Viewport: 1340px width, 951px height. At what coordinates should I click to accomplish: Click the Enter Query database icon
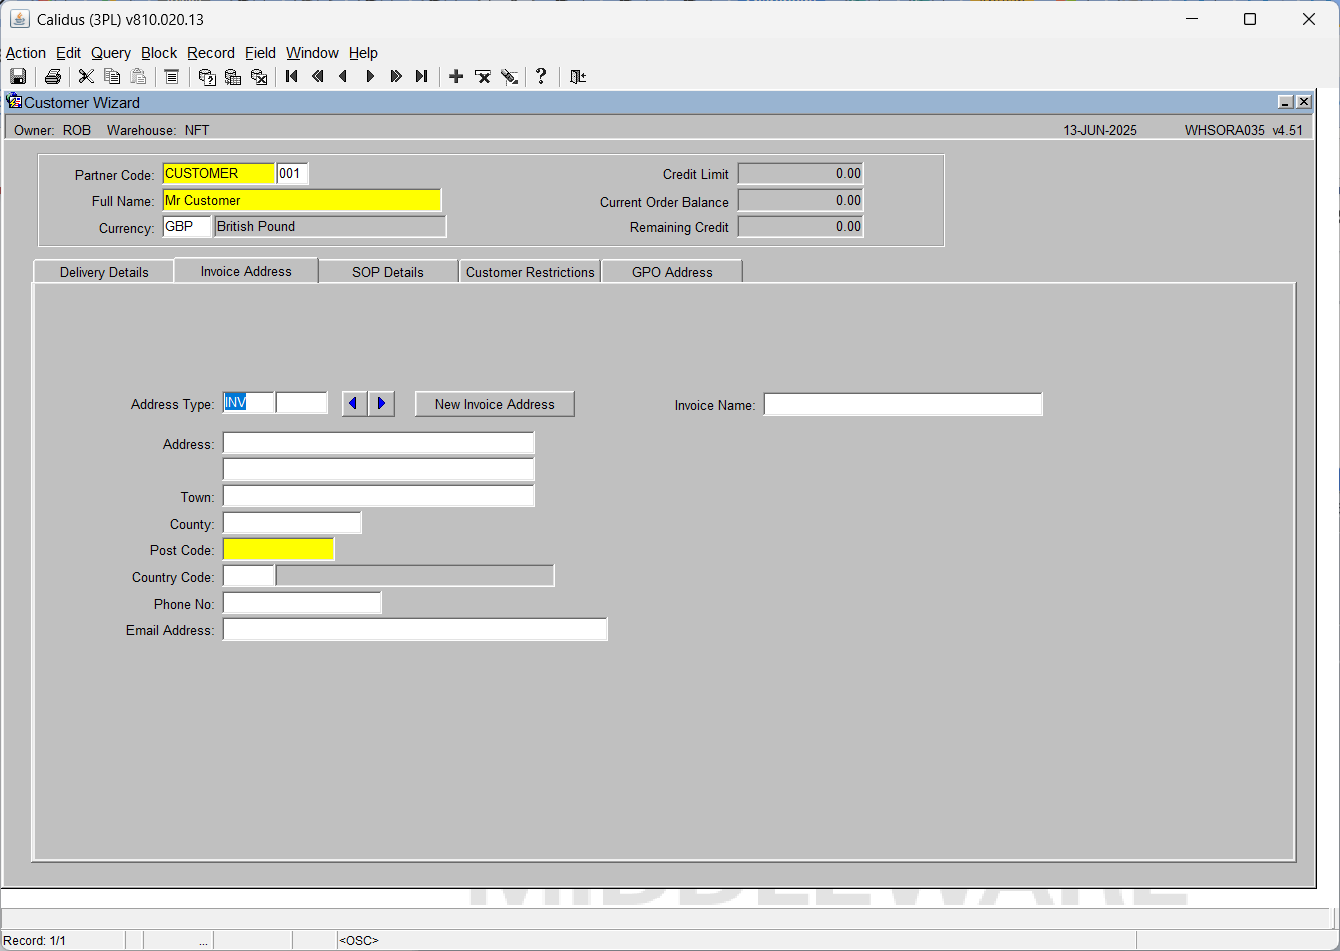coord(207,77)
